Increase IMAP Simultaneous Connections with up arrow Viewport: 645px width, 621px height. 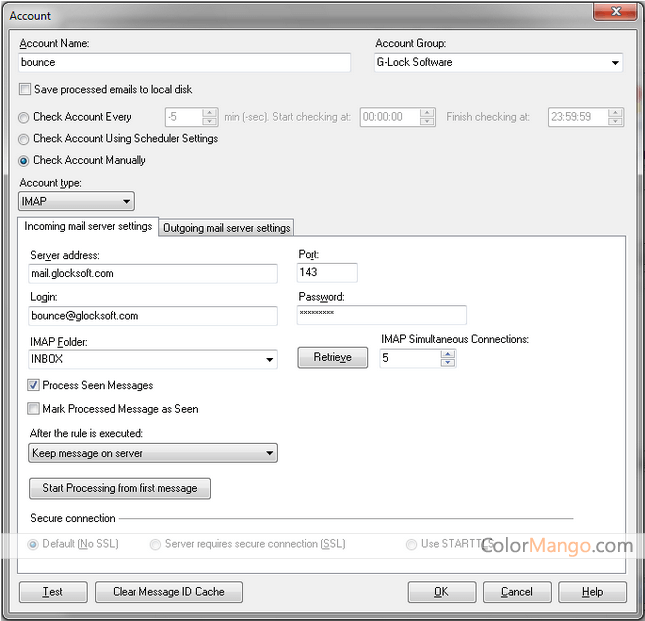click(x=449, y=353)
